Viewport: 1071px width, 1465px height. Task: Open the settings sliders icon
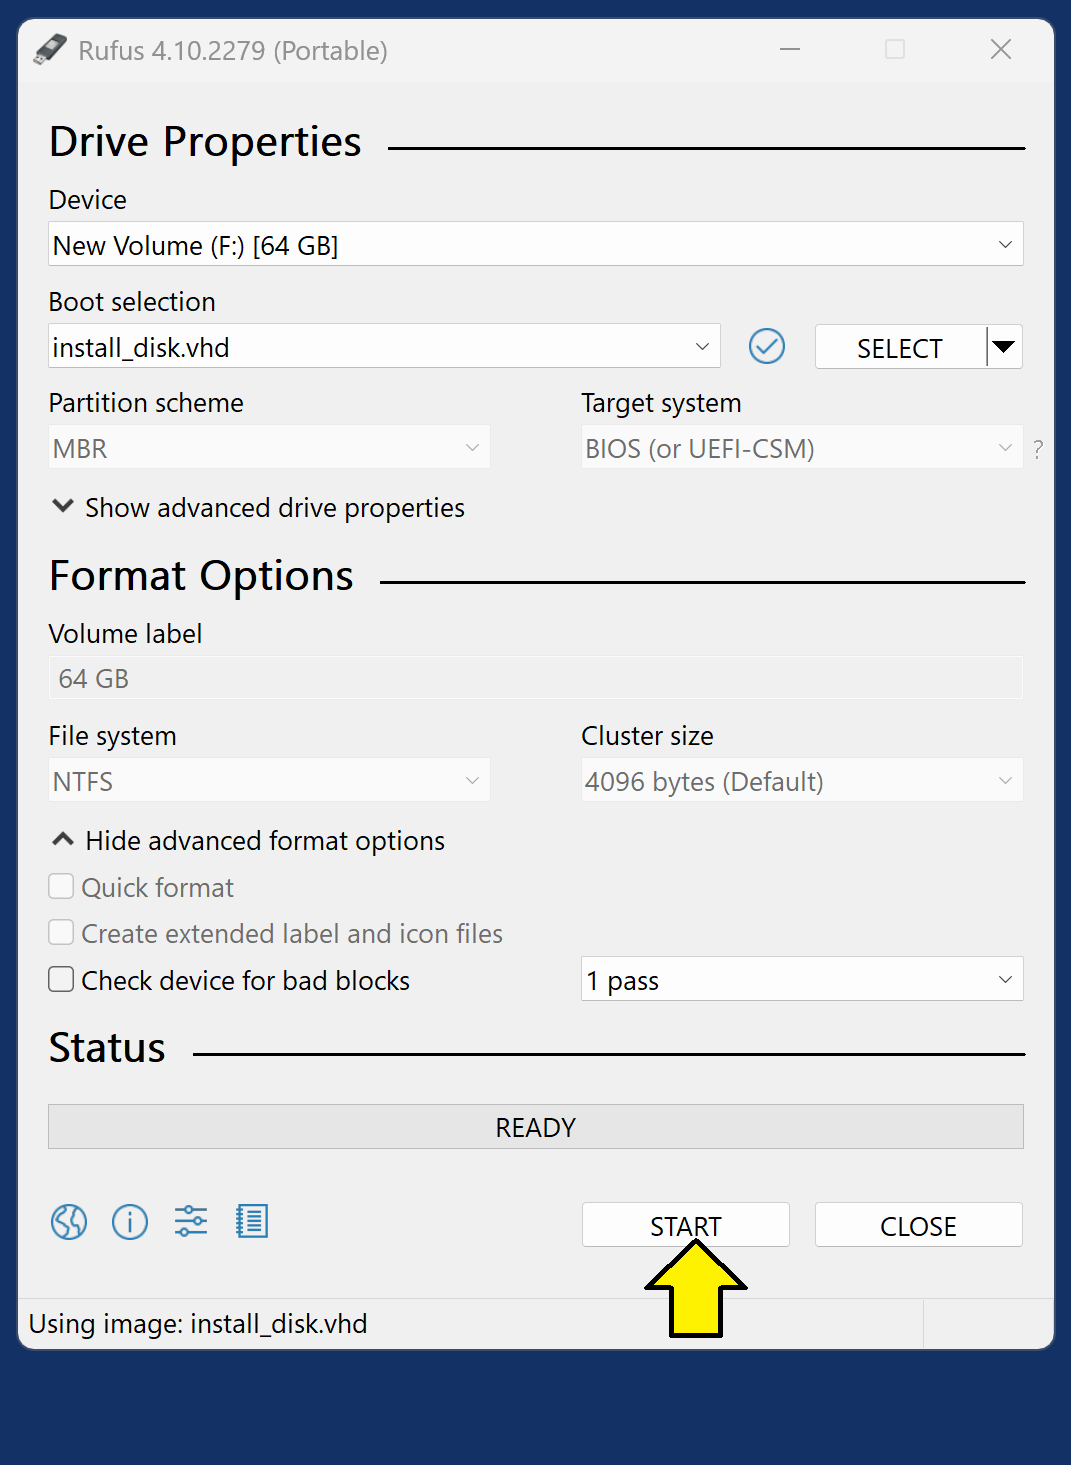(191, 1221)
